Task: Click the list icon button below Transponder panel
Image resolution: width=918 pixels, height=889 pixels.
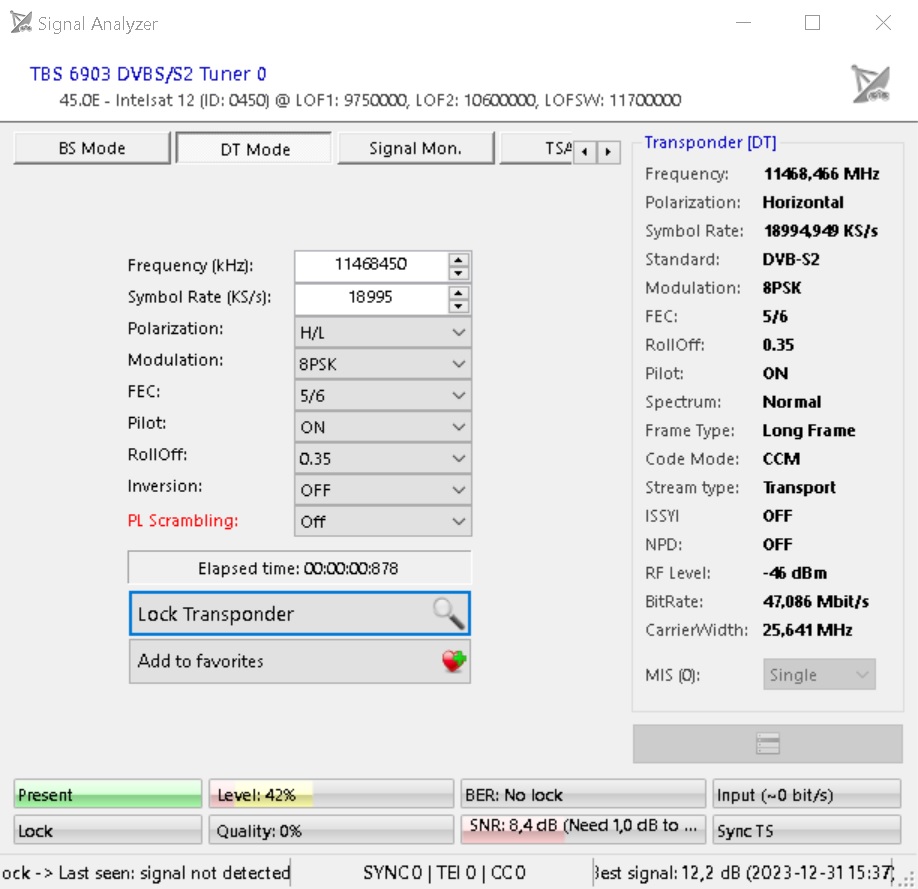Action: click(768, 744)
